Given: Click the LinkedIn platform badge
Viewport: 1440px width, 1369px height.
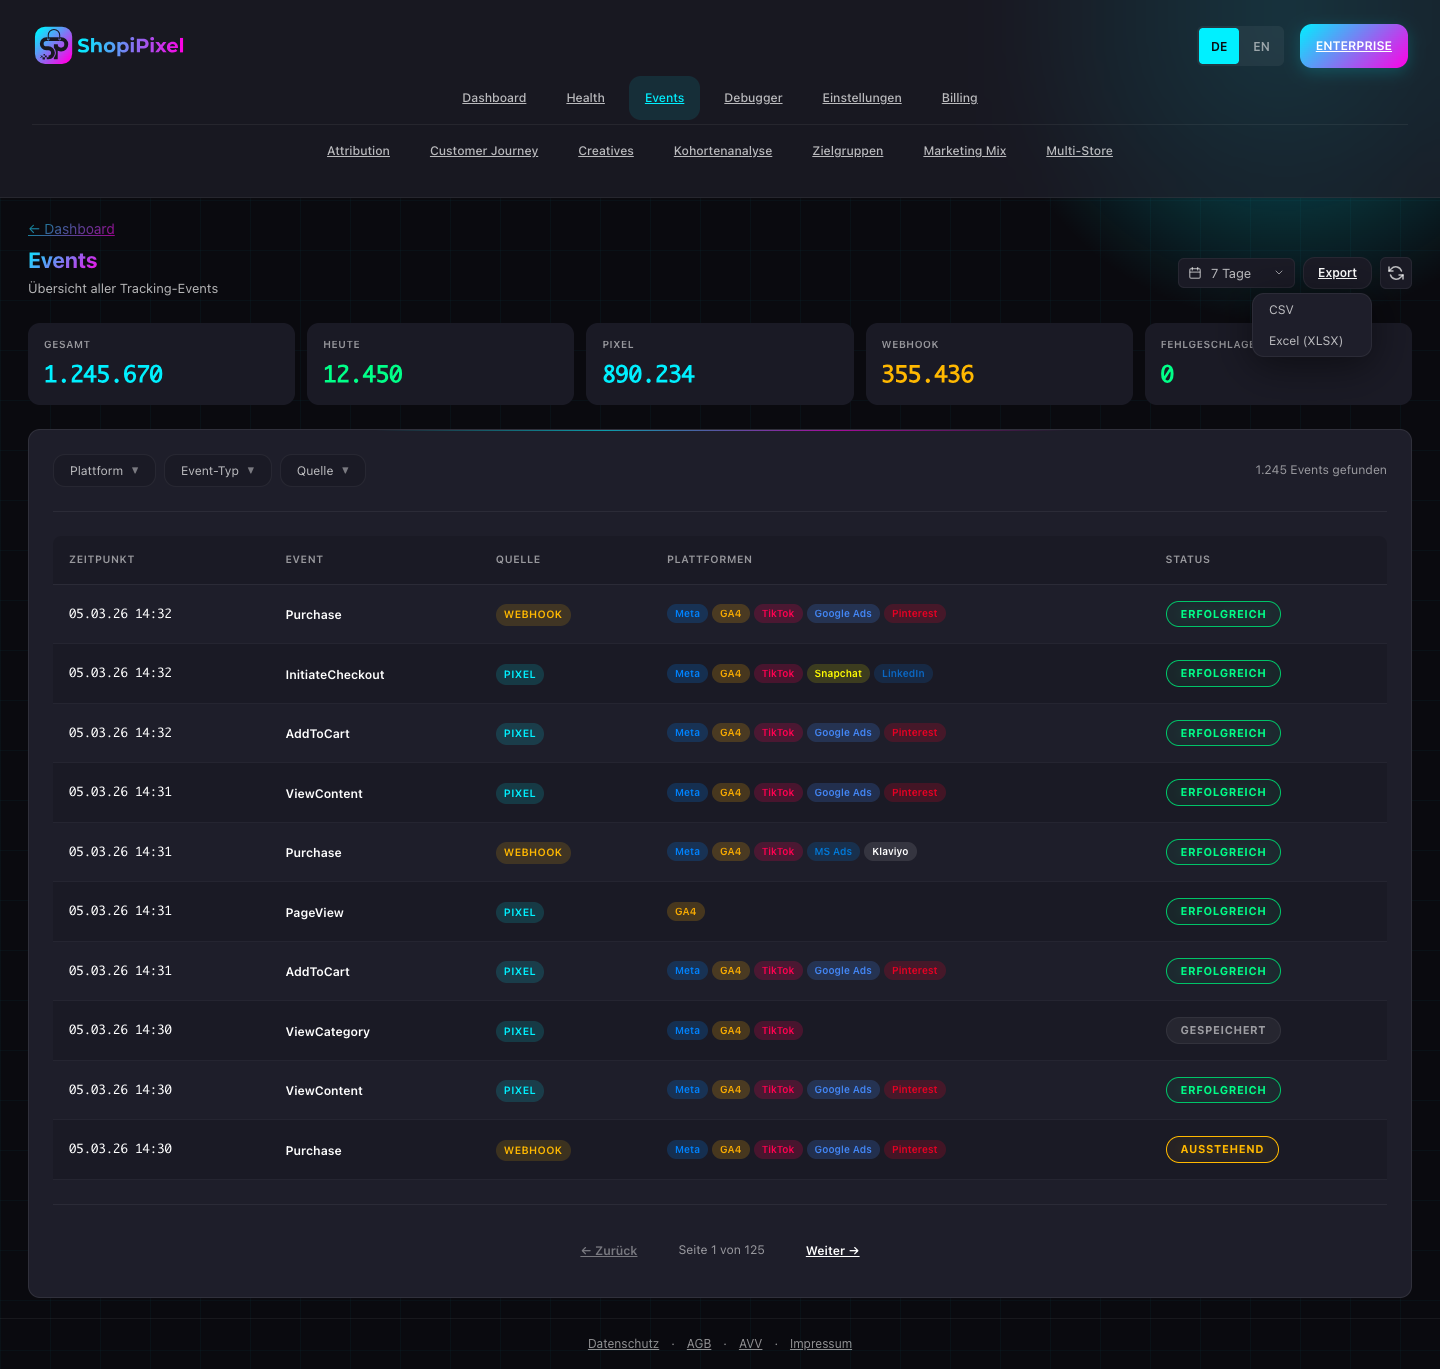Looking at the screenshot, I should [903, 674].
